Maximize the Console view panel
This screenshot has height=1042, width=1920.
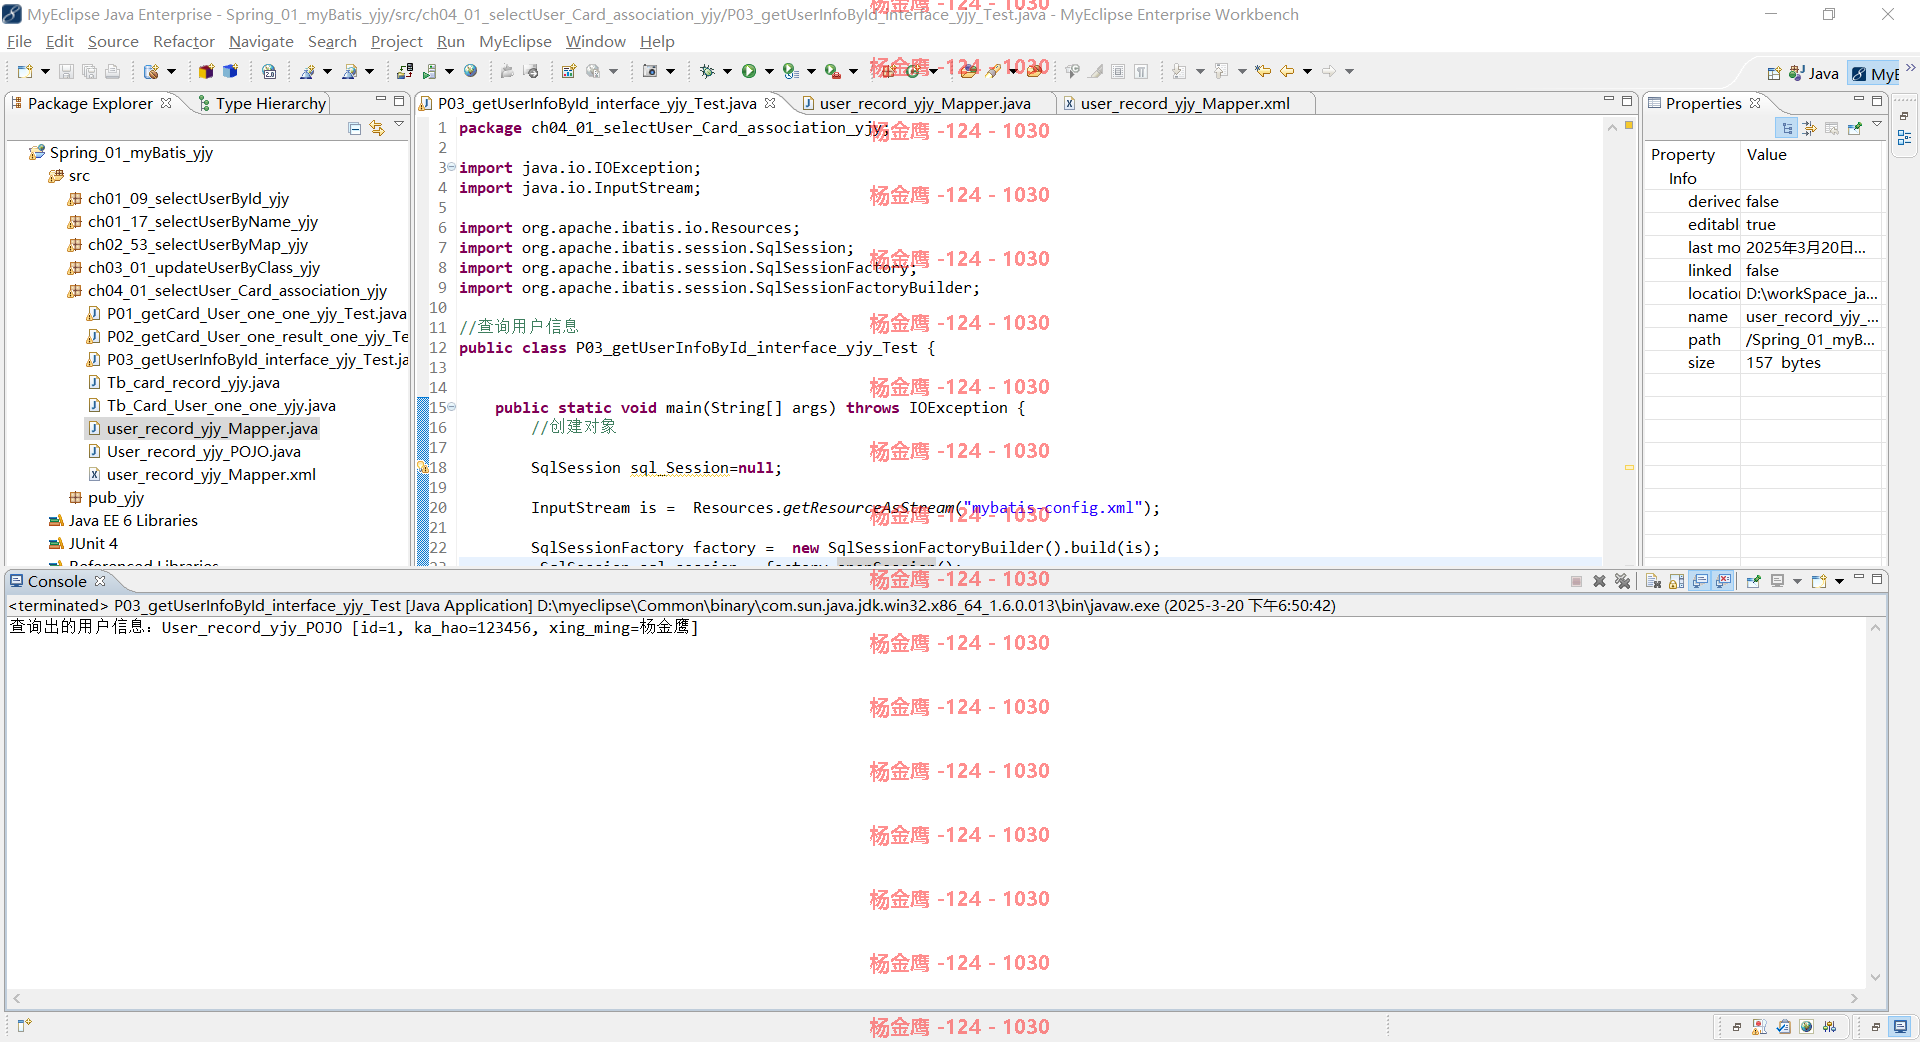tap(1877, 579)
